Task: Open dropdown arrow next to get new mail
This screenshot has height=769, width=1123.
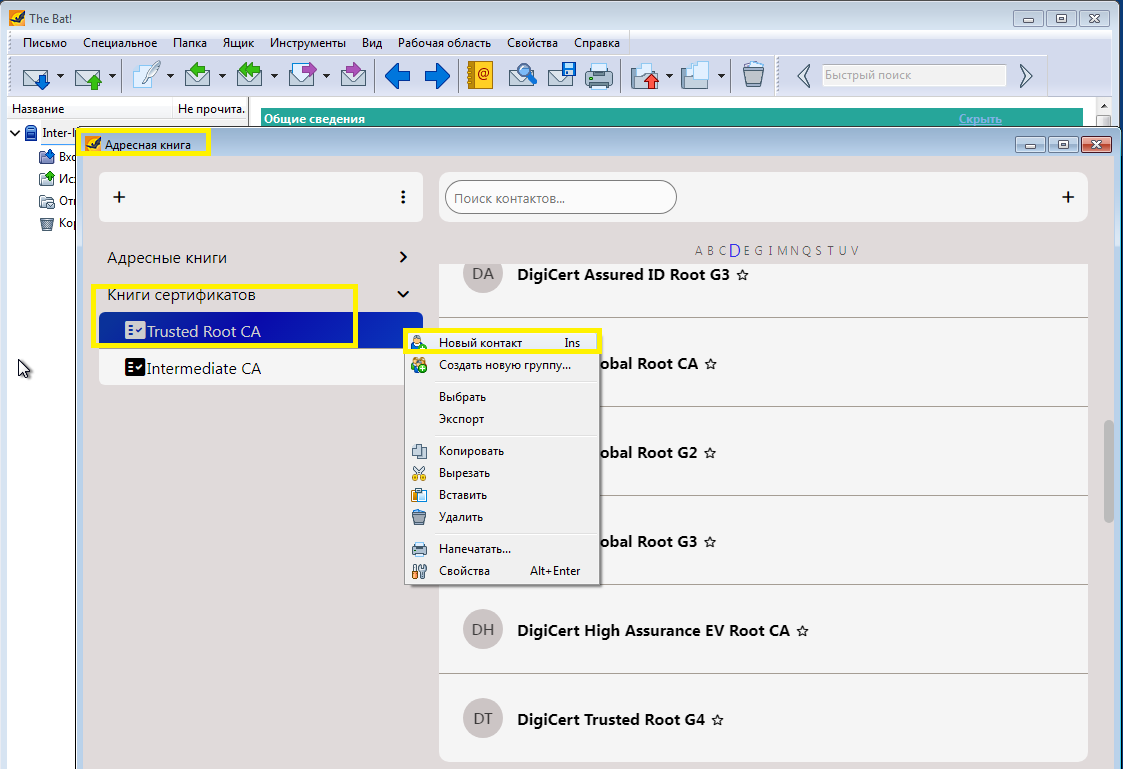Action: tap(61, 76)
